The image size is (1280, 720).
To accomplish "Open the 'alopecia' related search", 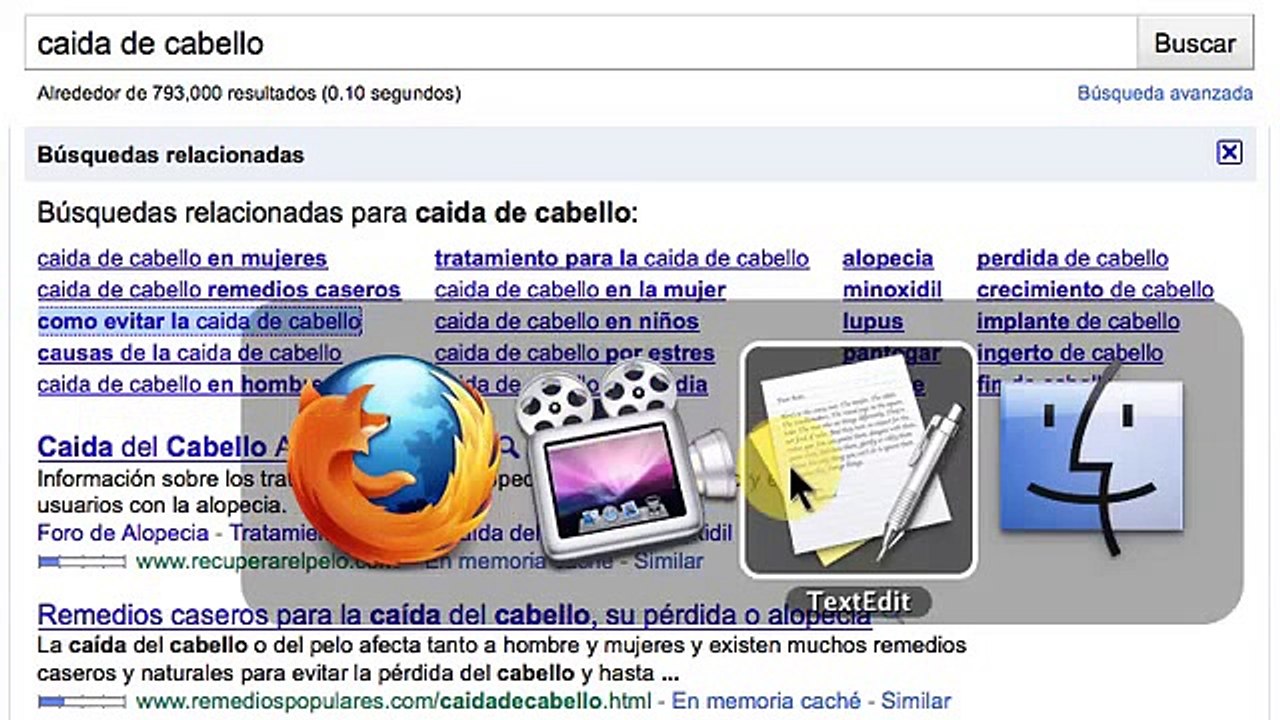I will [888, 259].
